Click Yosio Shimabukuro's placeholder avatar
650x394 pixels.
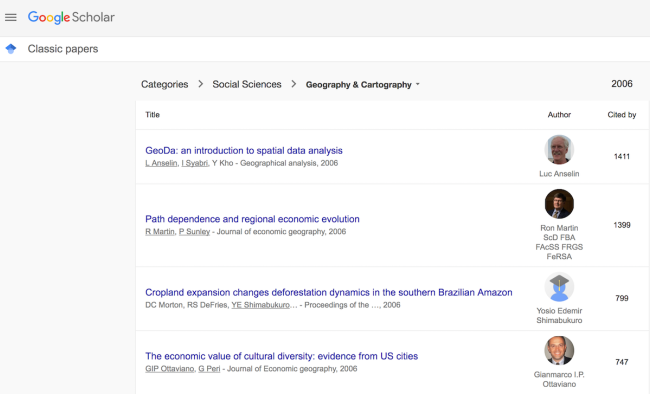click(559, 287)
